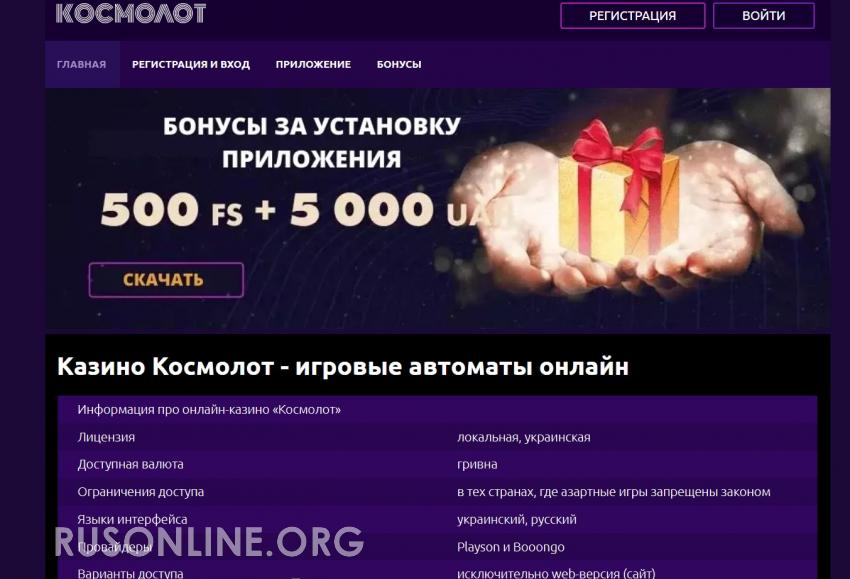Click the Доступная валюта row label
The width and height of the screenshot is (850, 579).
click(130, 464)
